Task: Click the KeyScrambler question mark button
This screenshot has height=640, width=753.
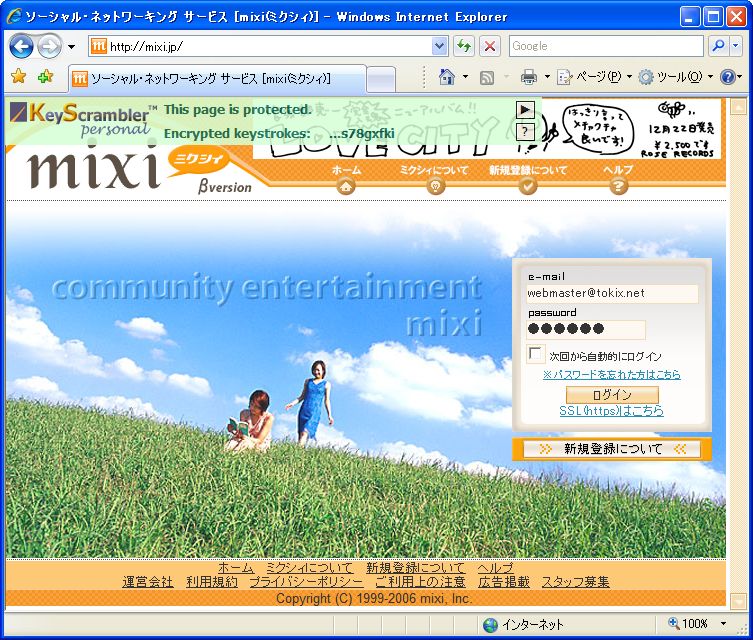Action: [525, 131]
